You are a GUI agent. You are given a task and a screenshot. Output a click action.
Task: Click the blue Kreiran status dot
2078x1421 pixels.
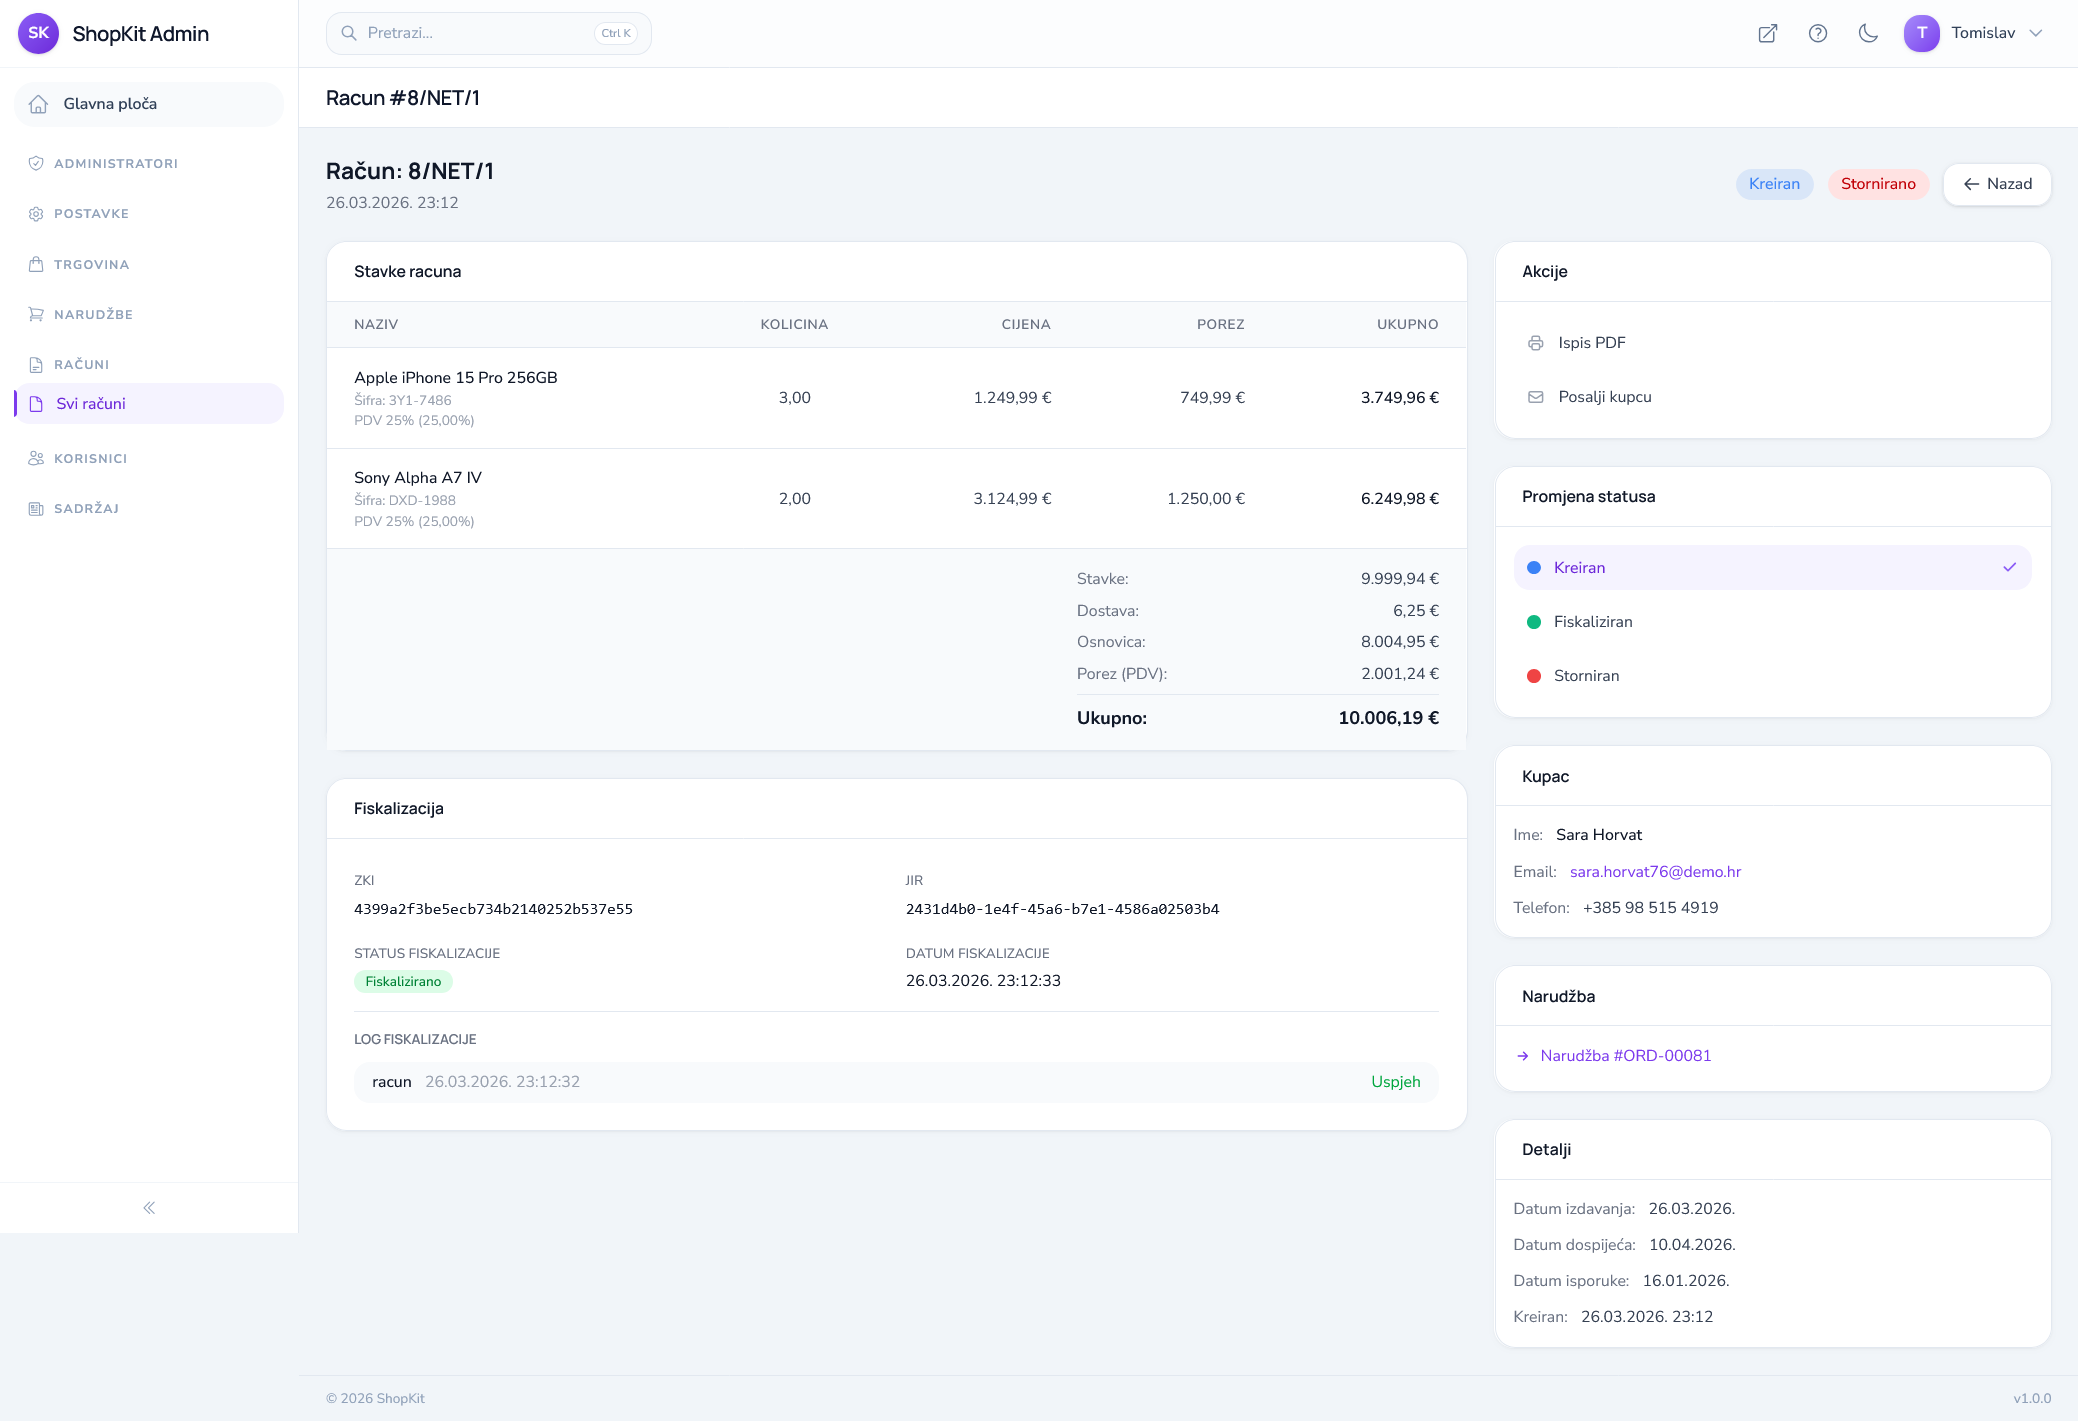coord(1534,567)
